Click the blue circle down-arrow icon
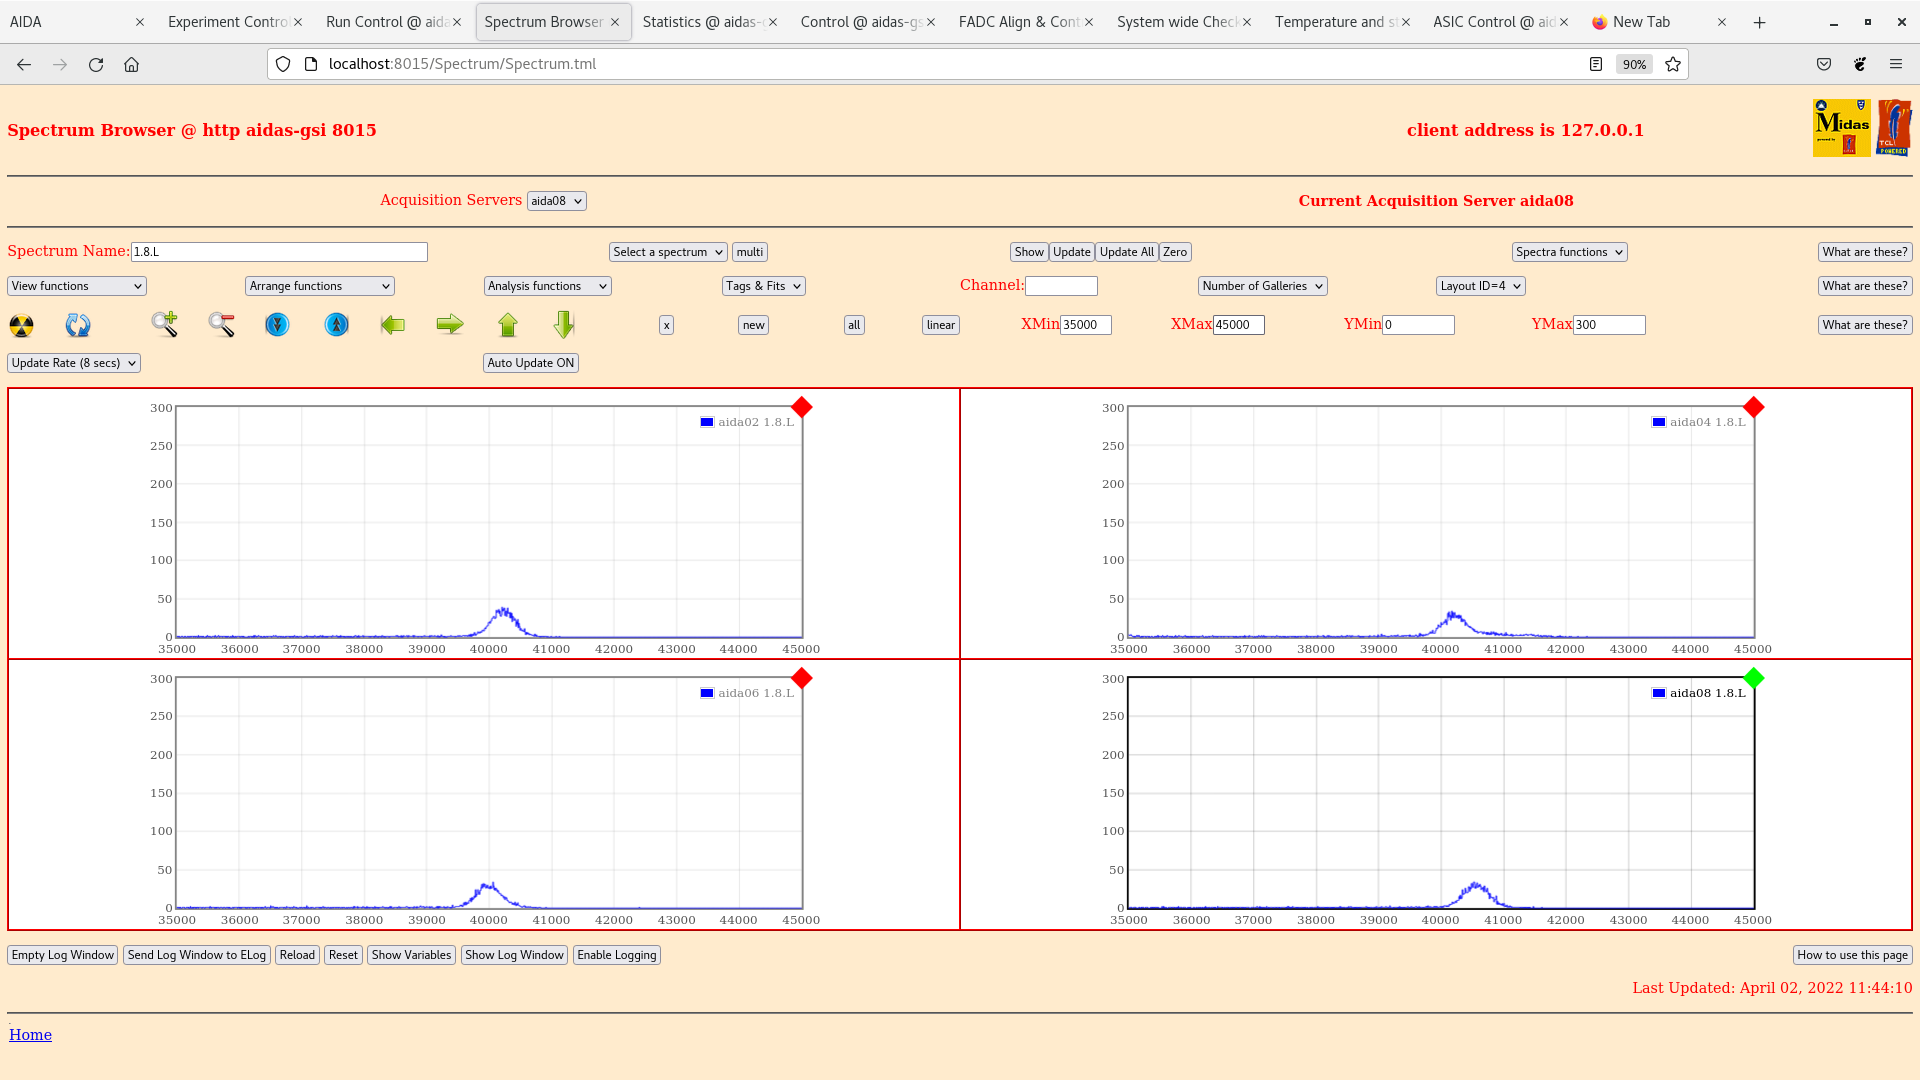1920x1080 pixels. (x=277, y=324)
